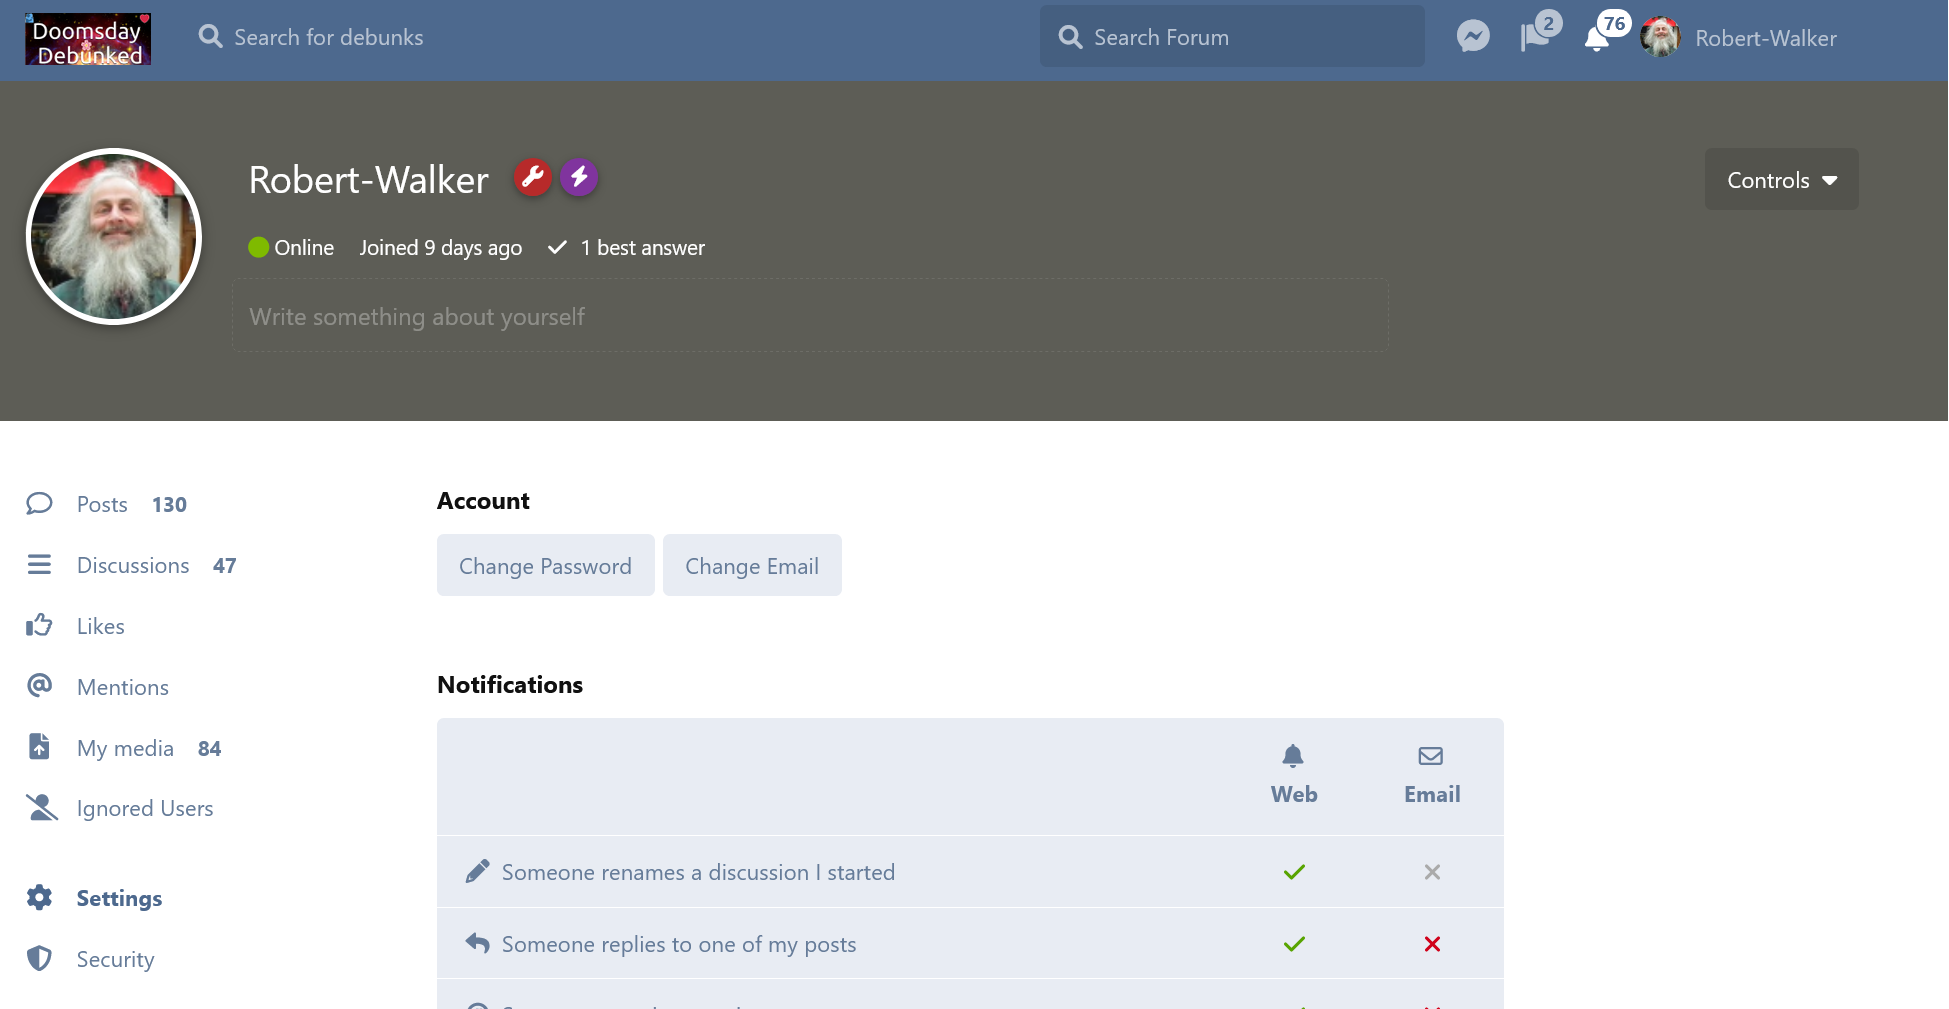
Task: Expand the Controls dropdown
Action: point(1780,180)
